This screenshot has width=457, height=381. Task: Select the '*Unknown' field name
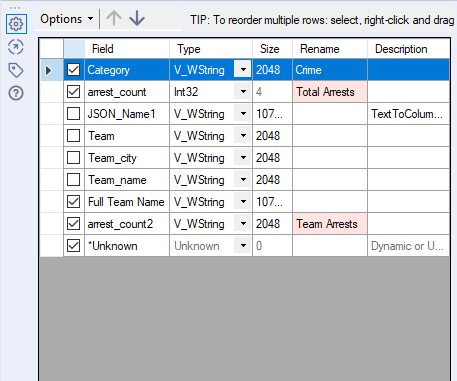click(112, 246)
